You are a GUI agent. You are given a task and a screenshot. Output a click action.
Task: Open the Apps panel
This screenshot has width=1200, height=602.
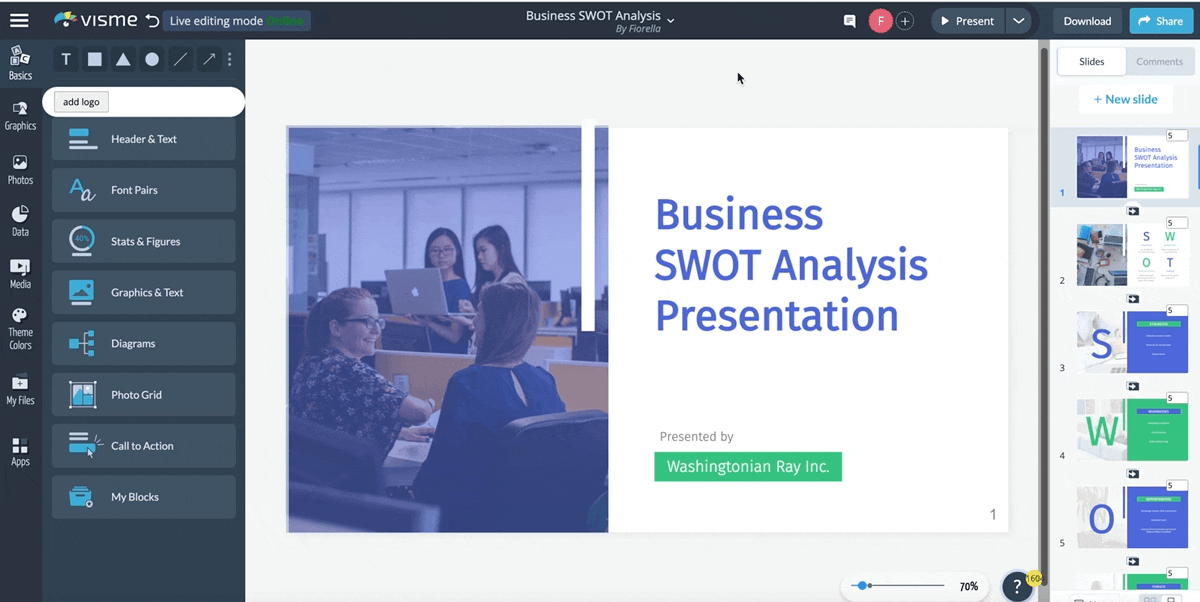pos(20,450)
